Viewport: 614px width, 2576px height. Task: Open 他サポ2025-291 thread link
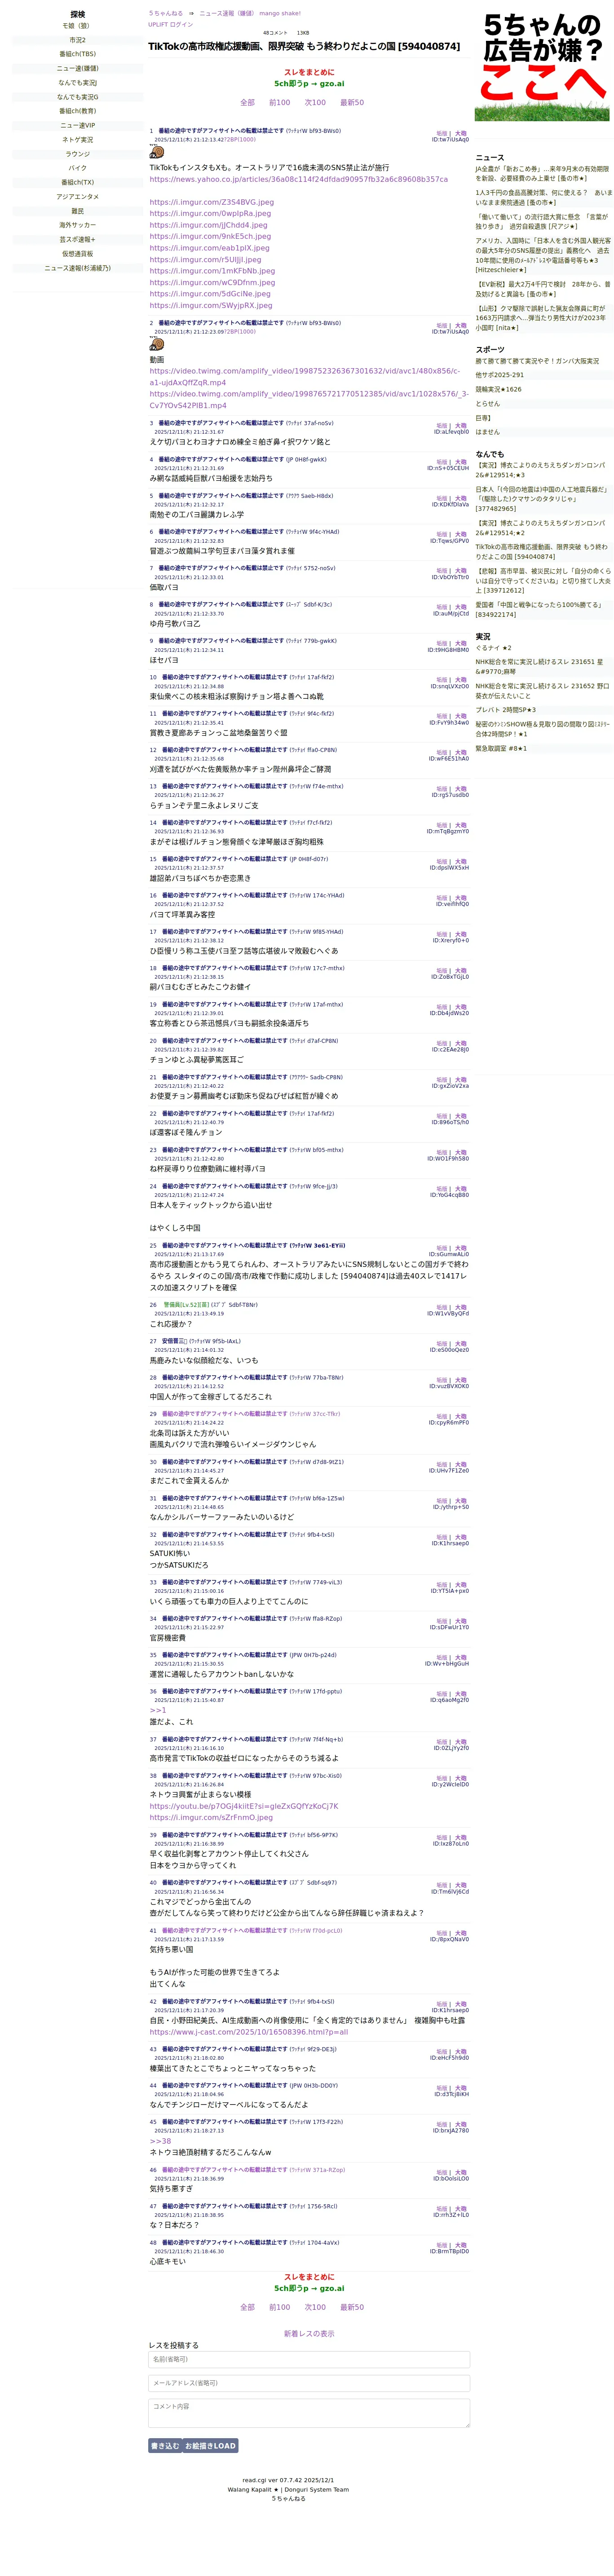coord(499,375)
